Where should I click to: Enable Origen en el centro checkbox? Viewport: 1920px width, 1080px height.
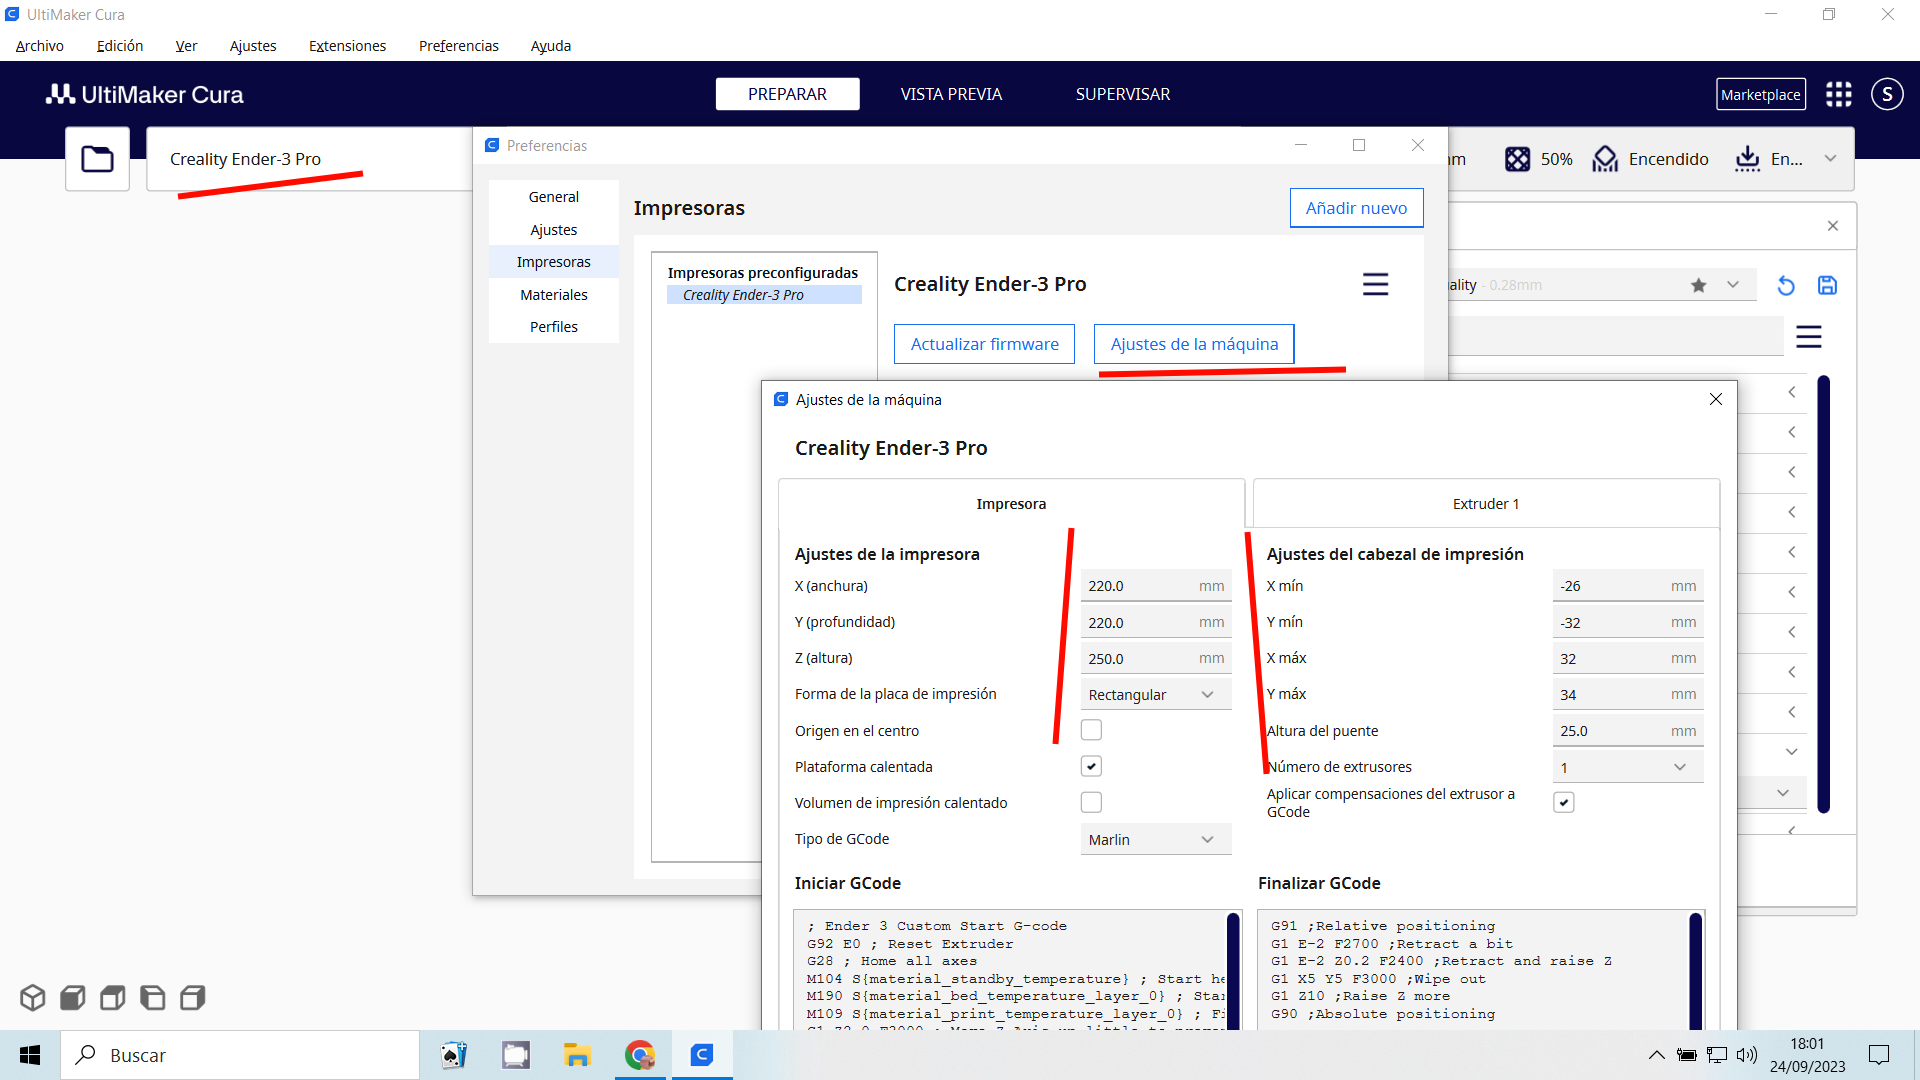point(1091,730)
